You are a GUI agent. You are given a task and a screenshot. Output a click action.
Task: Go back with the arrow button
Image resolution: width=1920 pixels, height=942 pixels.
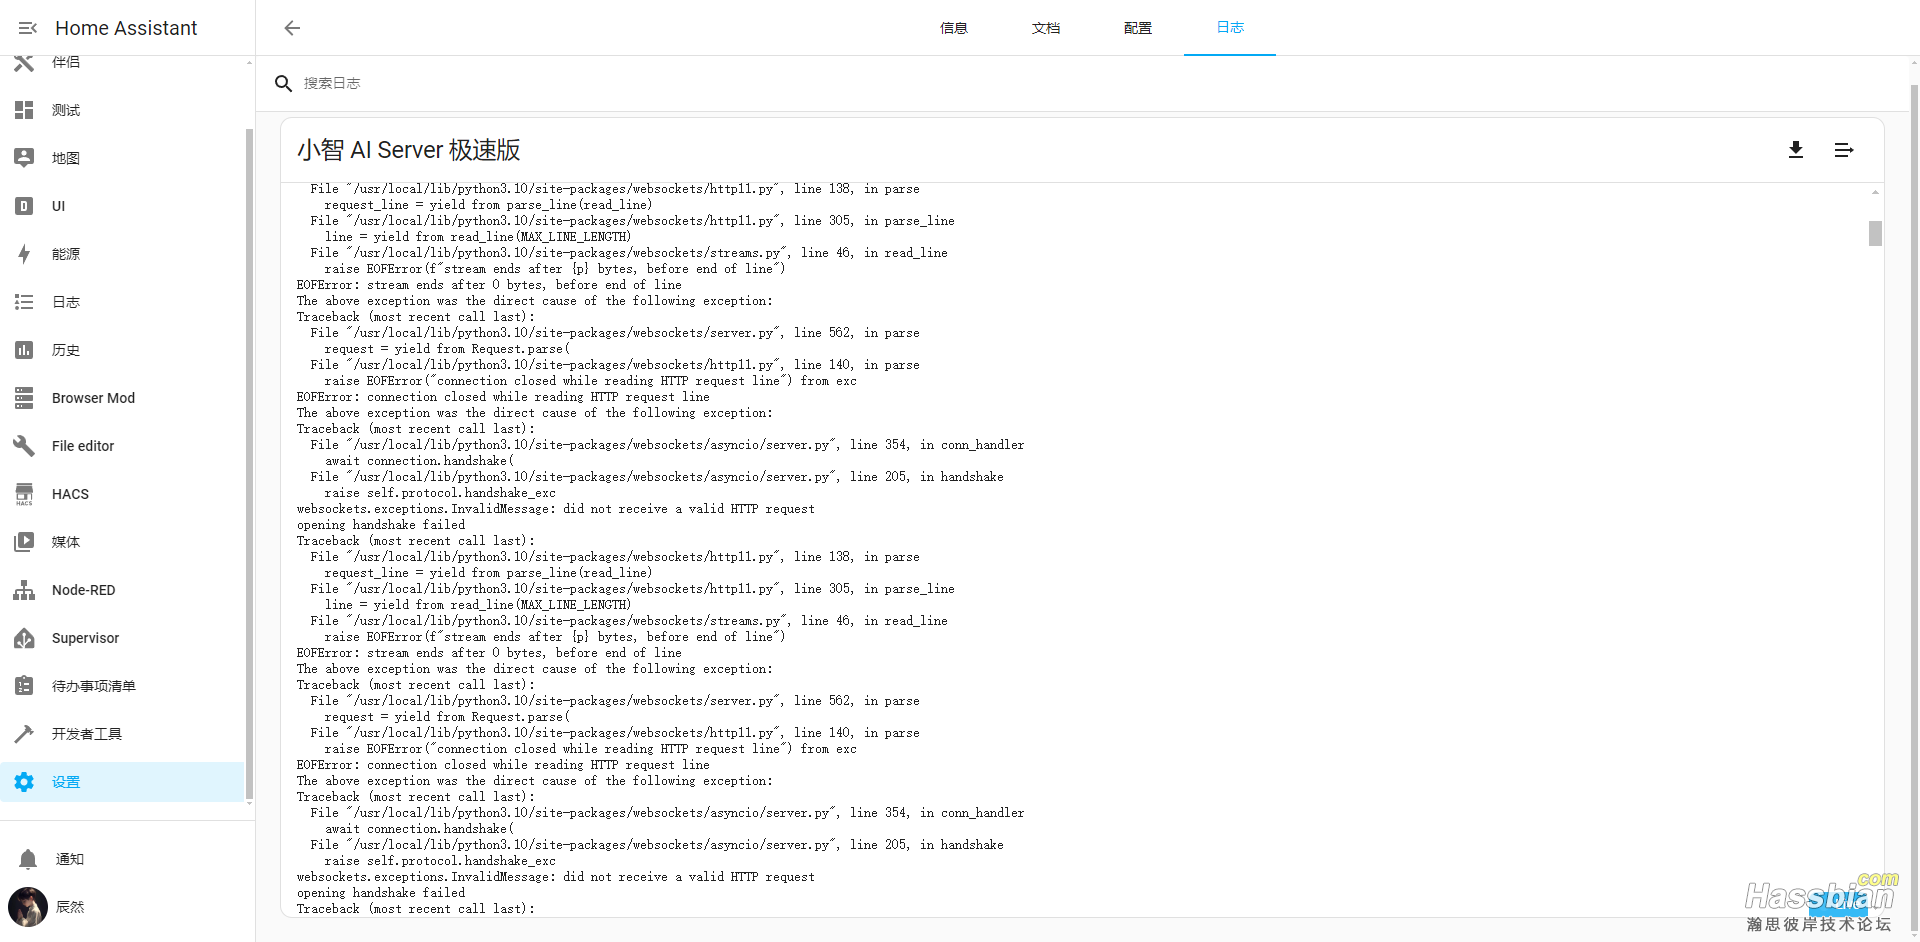[x=292, y=28]
